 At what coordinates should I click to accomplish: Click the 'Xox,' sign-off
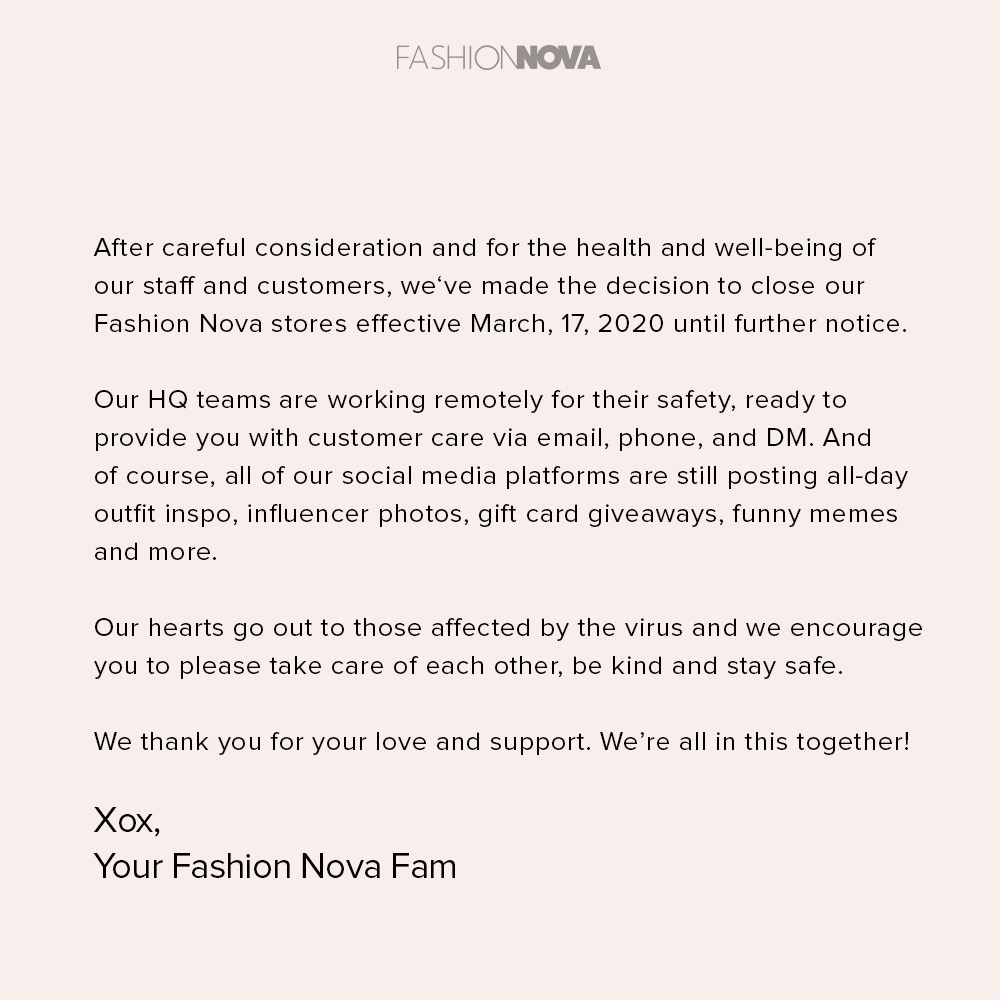coord(127,820)
